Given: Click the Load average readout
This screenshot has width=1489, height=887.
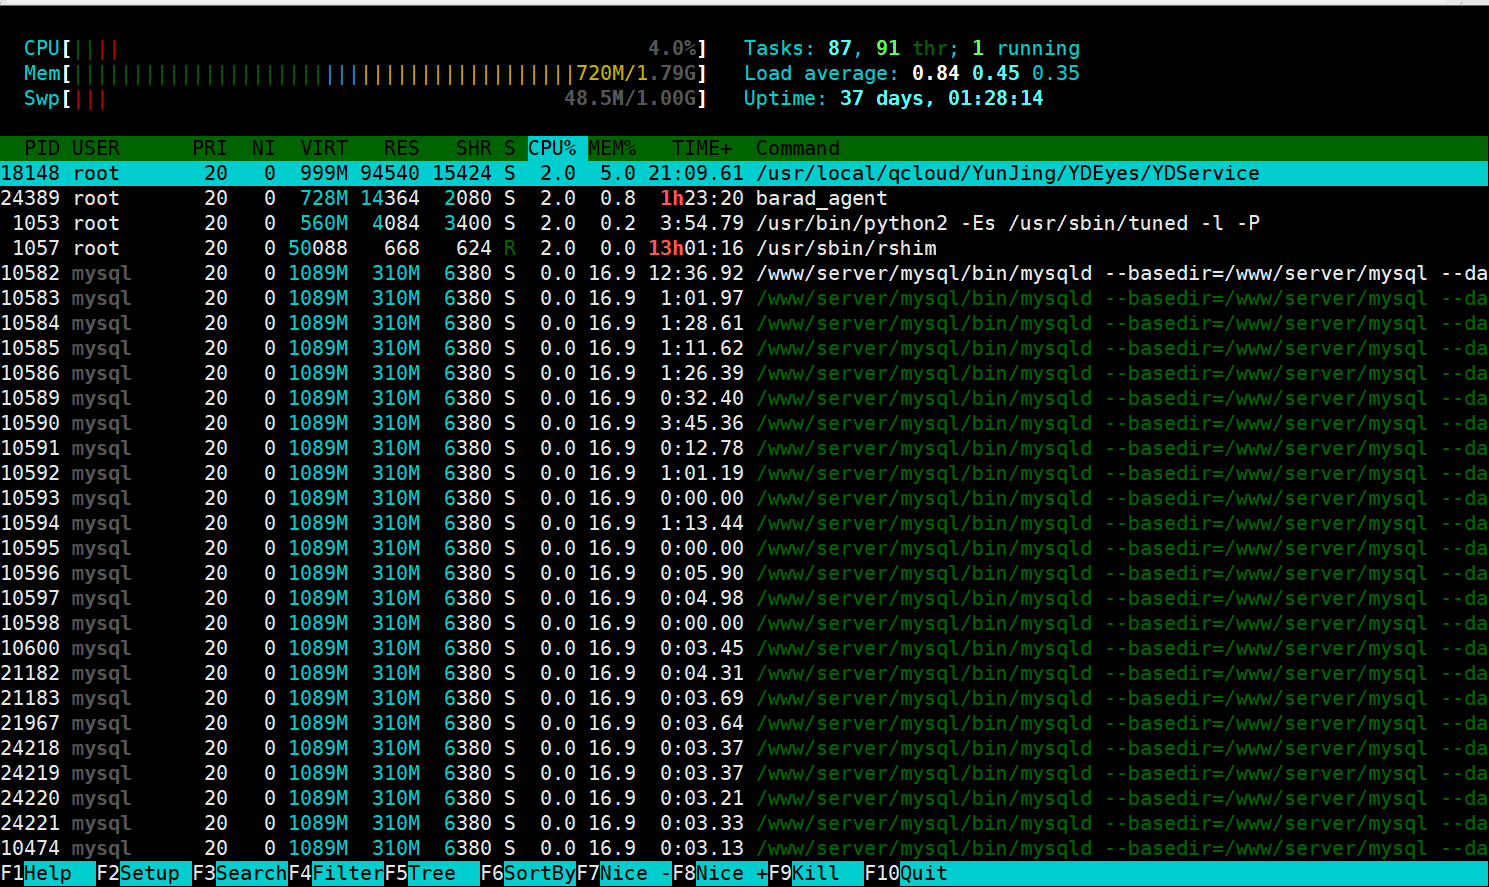Looking at the screenshot, I should coord(912,73).
